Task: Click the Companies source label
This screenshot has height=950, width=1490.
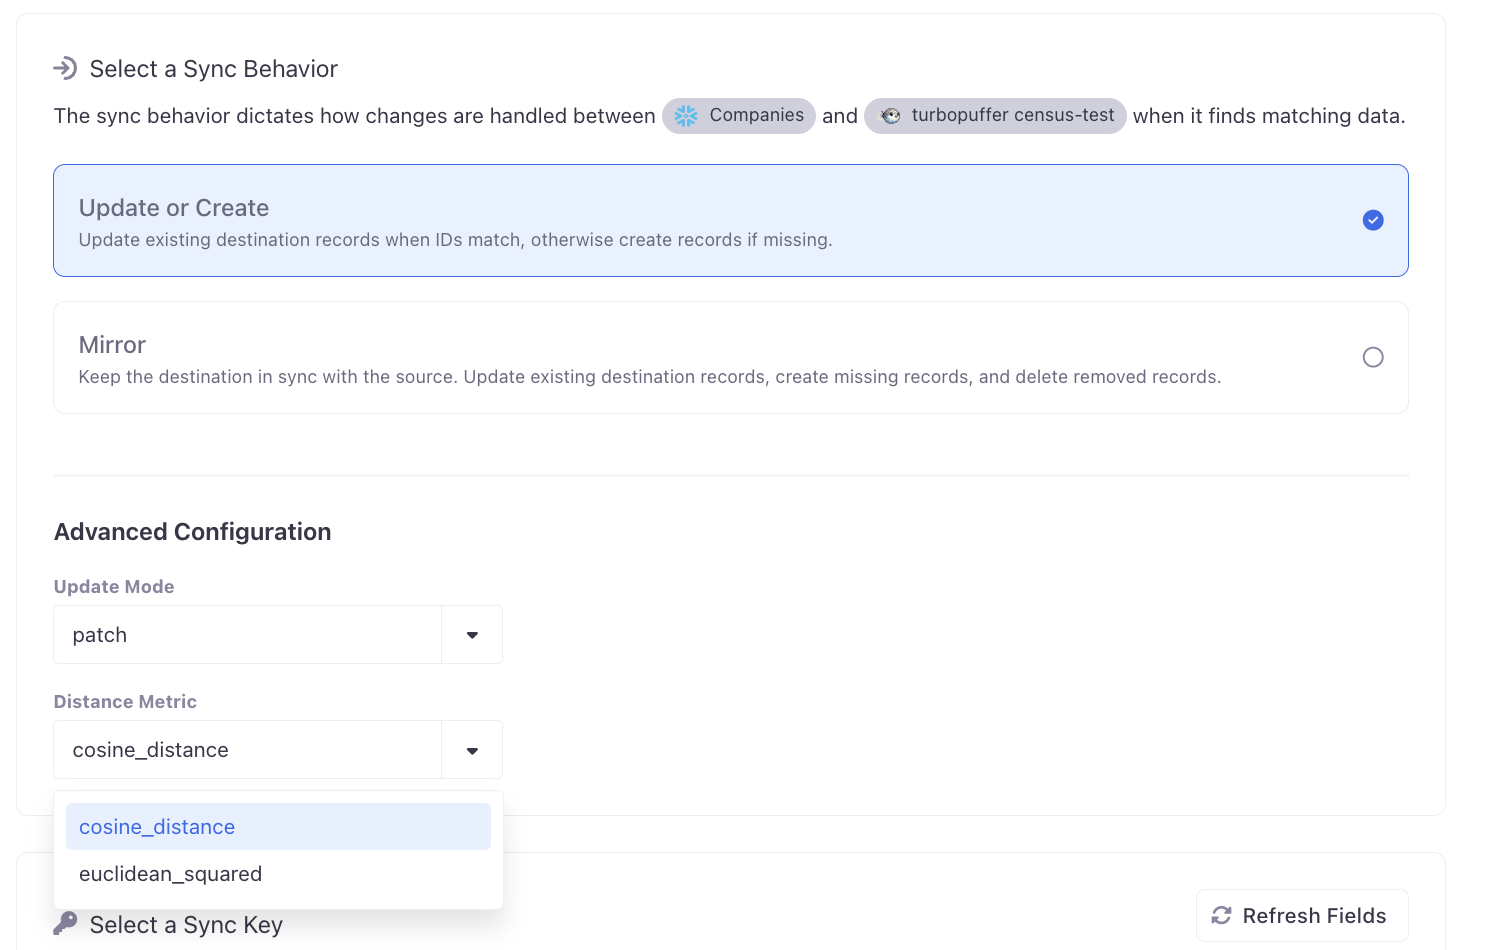Action: pos(756,115)
